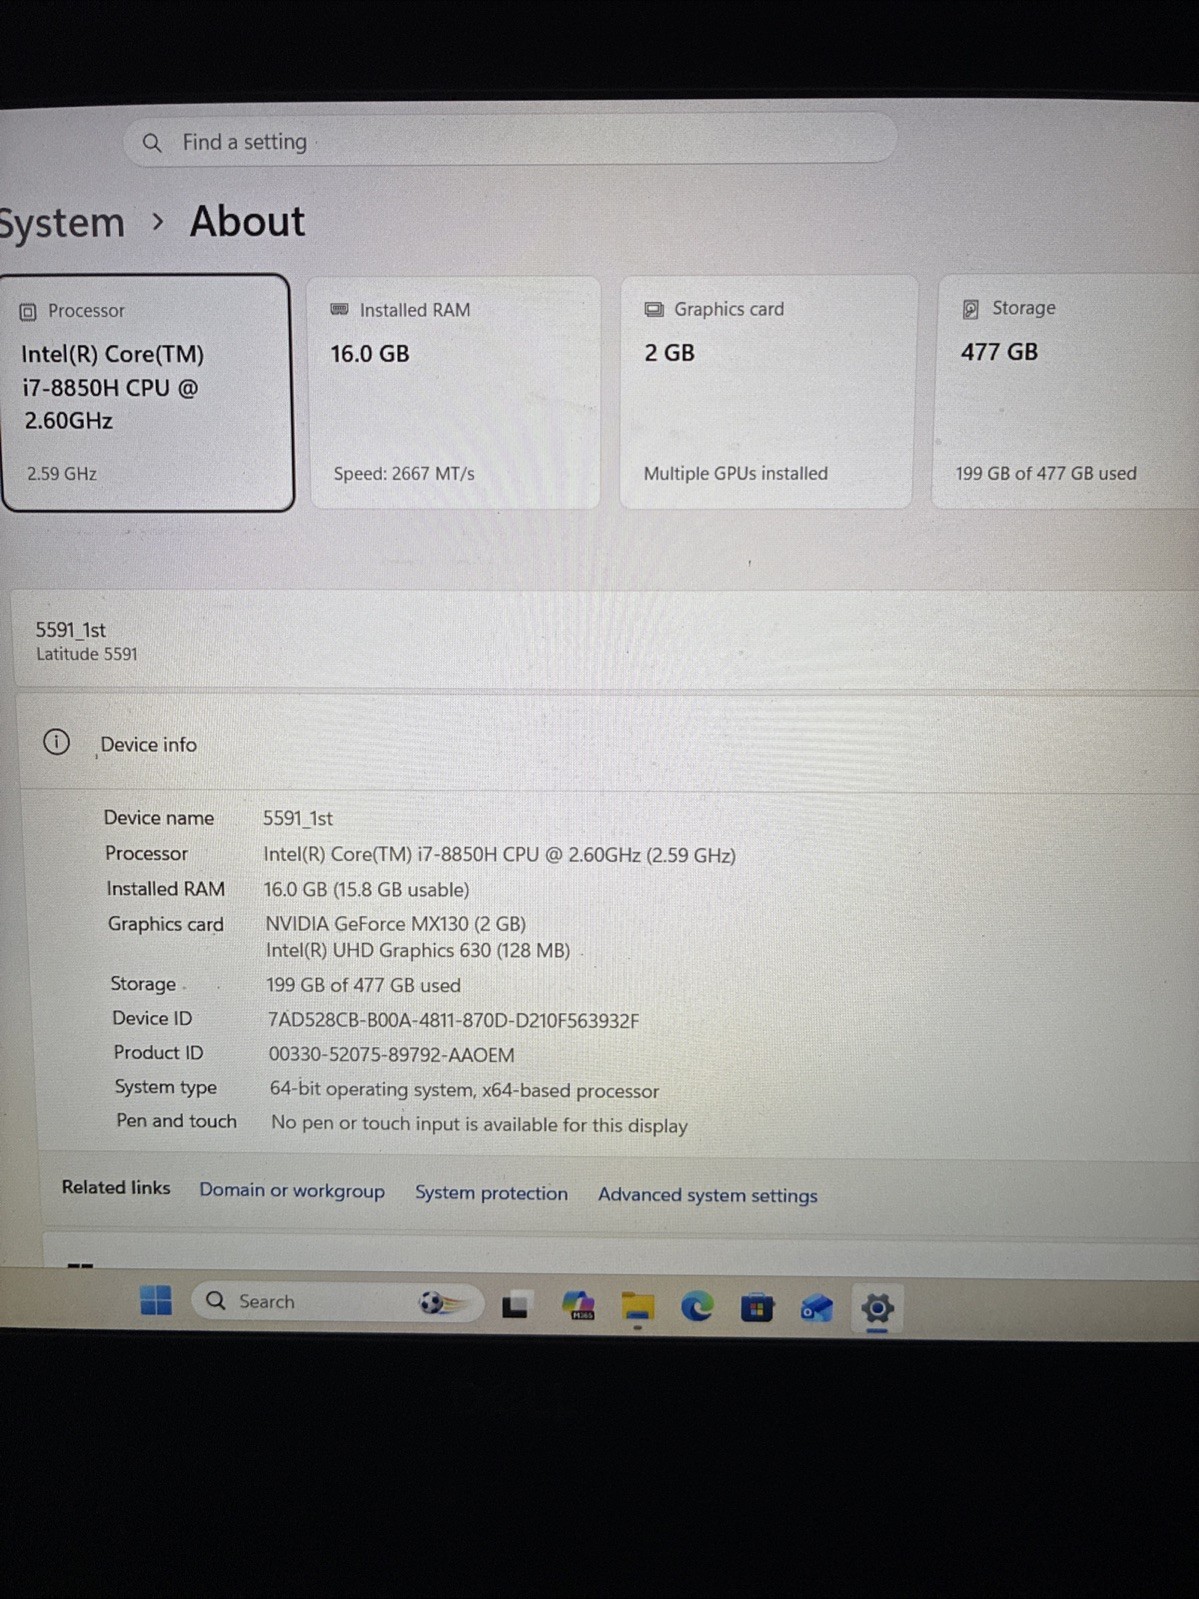Click the Settings gear taskbar icon

[x=877, y=1308]
